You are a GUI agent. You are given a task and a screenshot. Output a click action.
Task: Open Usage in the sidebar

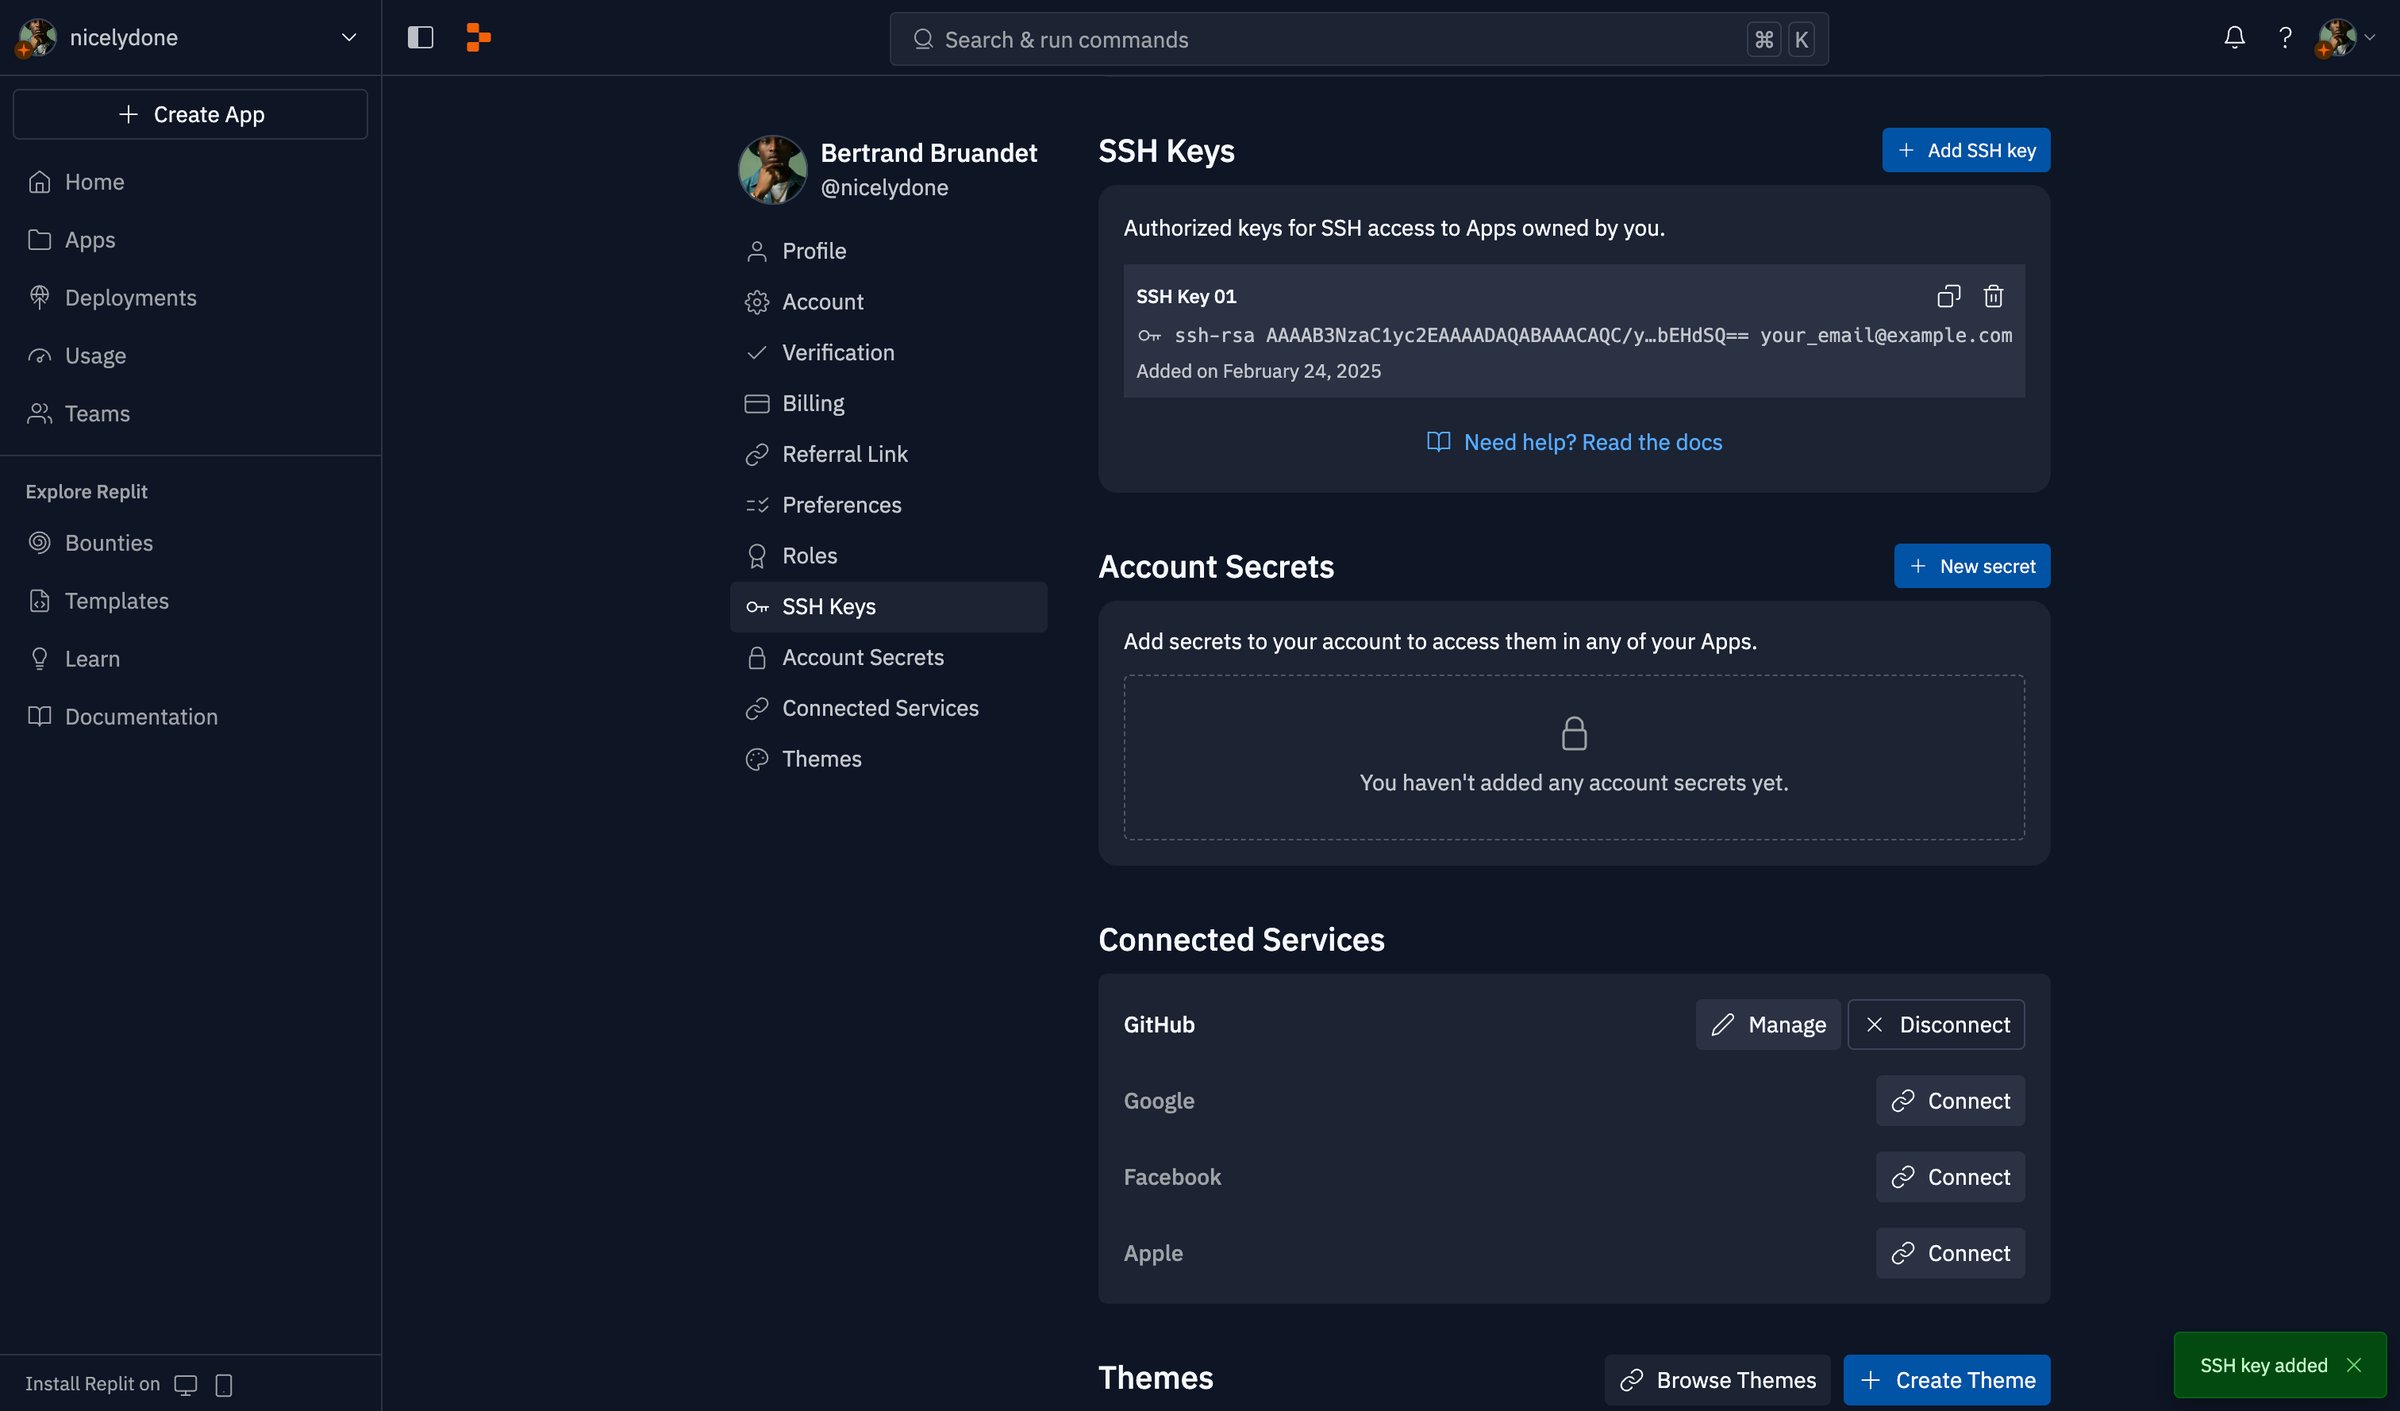tap(190, 356)
